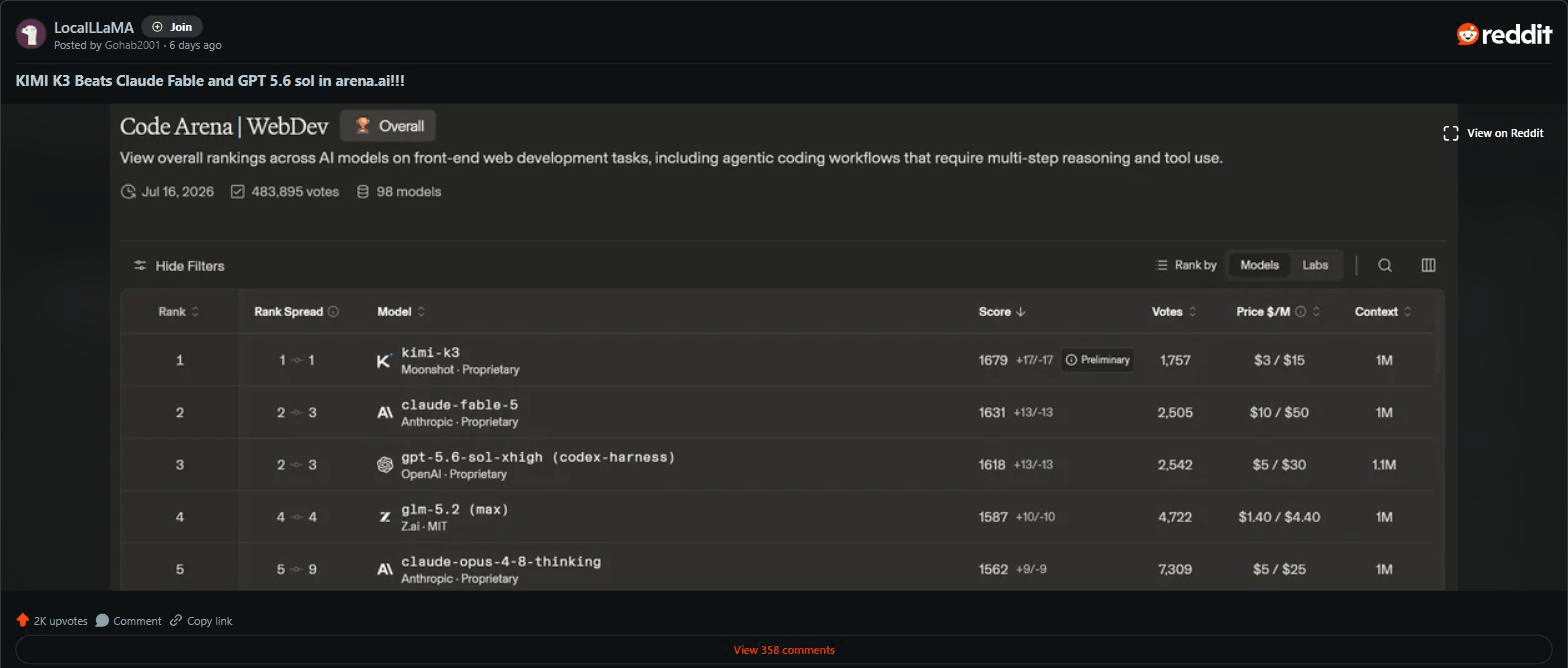Click the Join subreddit button
The image size is (1568, 668).
click(x=172, y=27)
